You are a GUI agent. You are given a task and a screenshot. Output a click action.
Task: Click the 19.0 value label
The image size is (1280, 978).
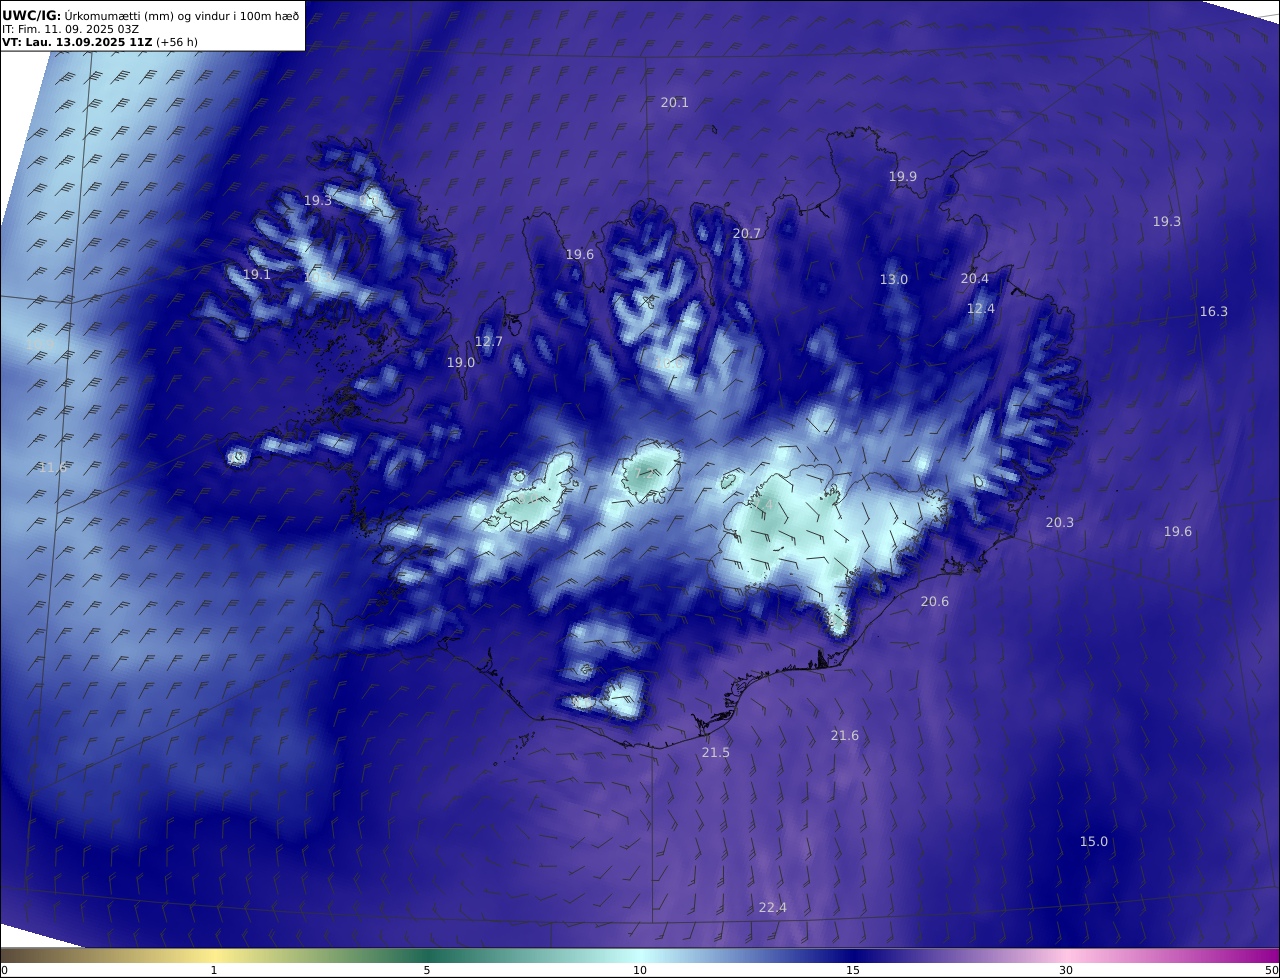pyautogui.click(x=461, y=364)
